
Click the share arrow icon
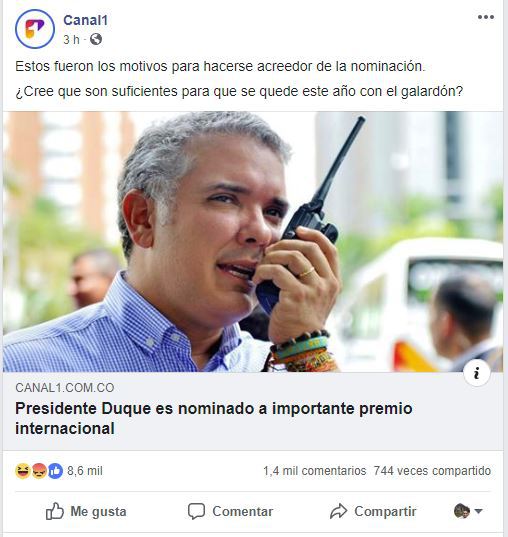click(x=338, y=511)
